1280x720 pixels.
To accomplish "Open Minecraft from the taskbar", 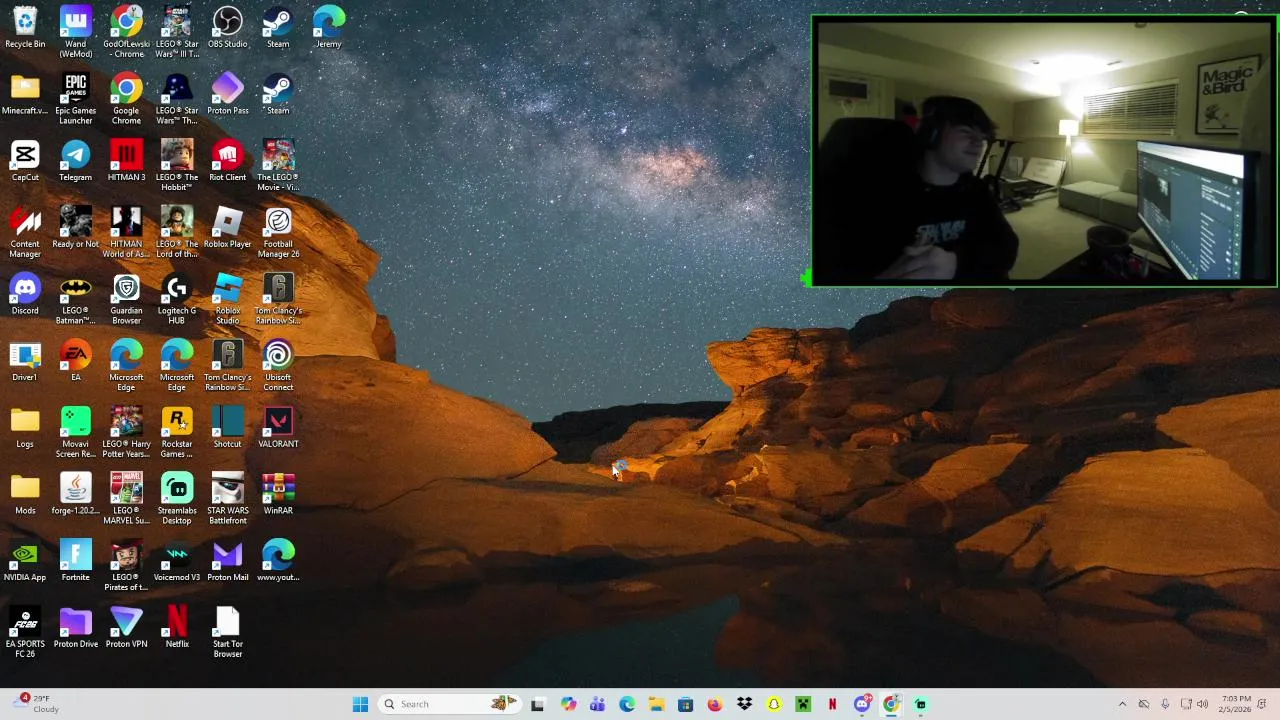I will tap(803, 704).
